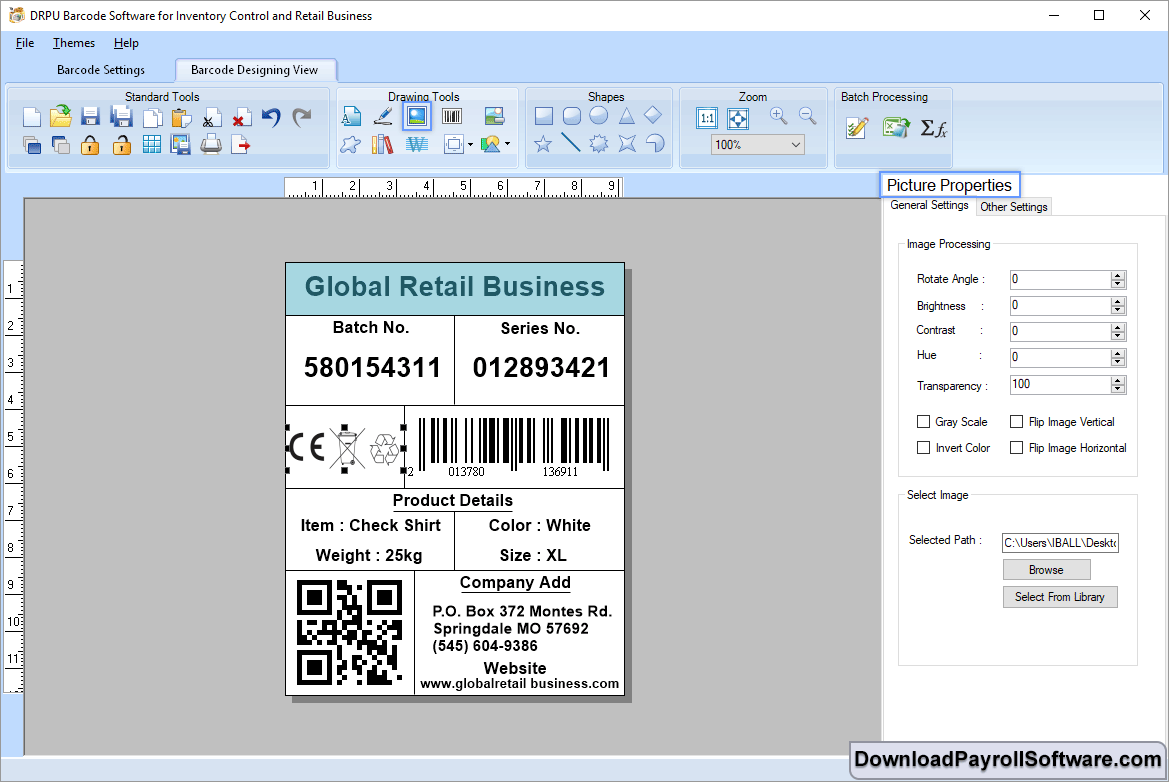
Task: Toggle the grid display icon
Action: (x=151, y=145)
